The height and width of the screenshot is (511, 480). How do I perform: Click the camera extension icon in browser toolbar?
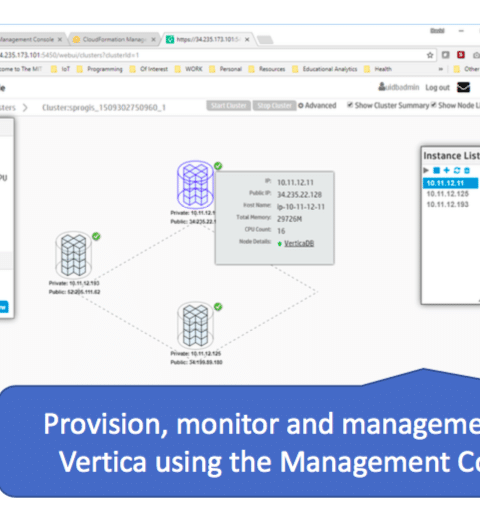coord(476,55)
